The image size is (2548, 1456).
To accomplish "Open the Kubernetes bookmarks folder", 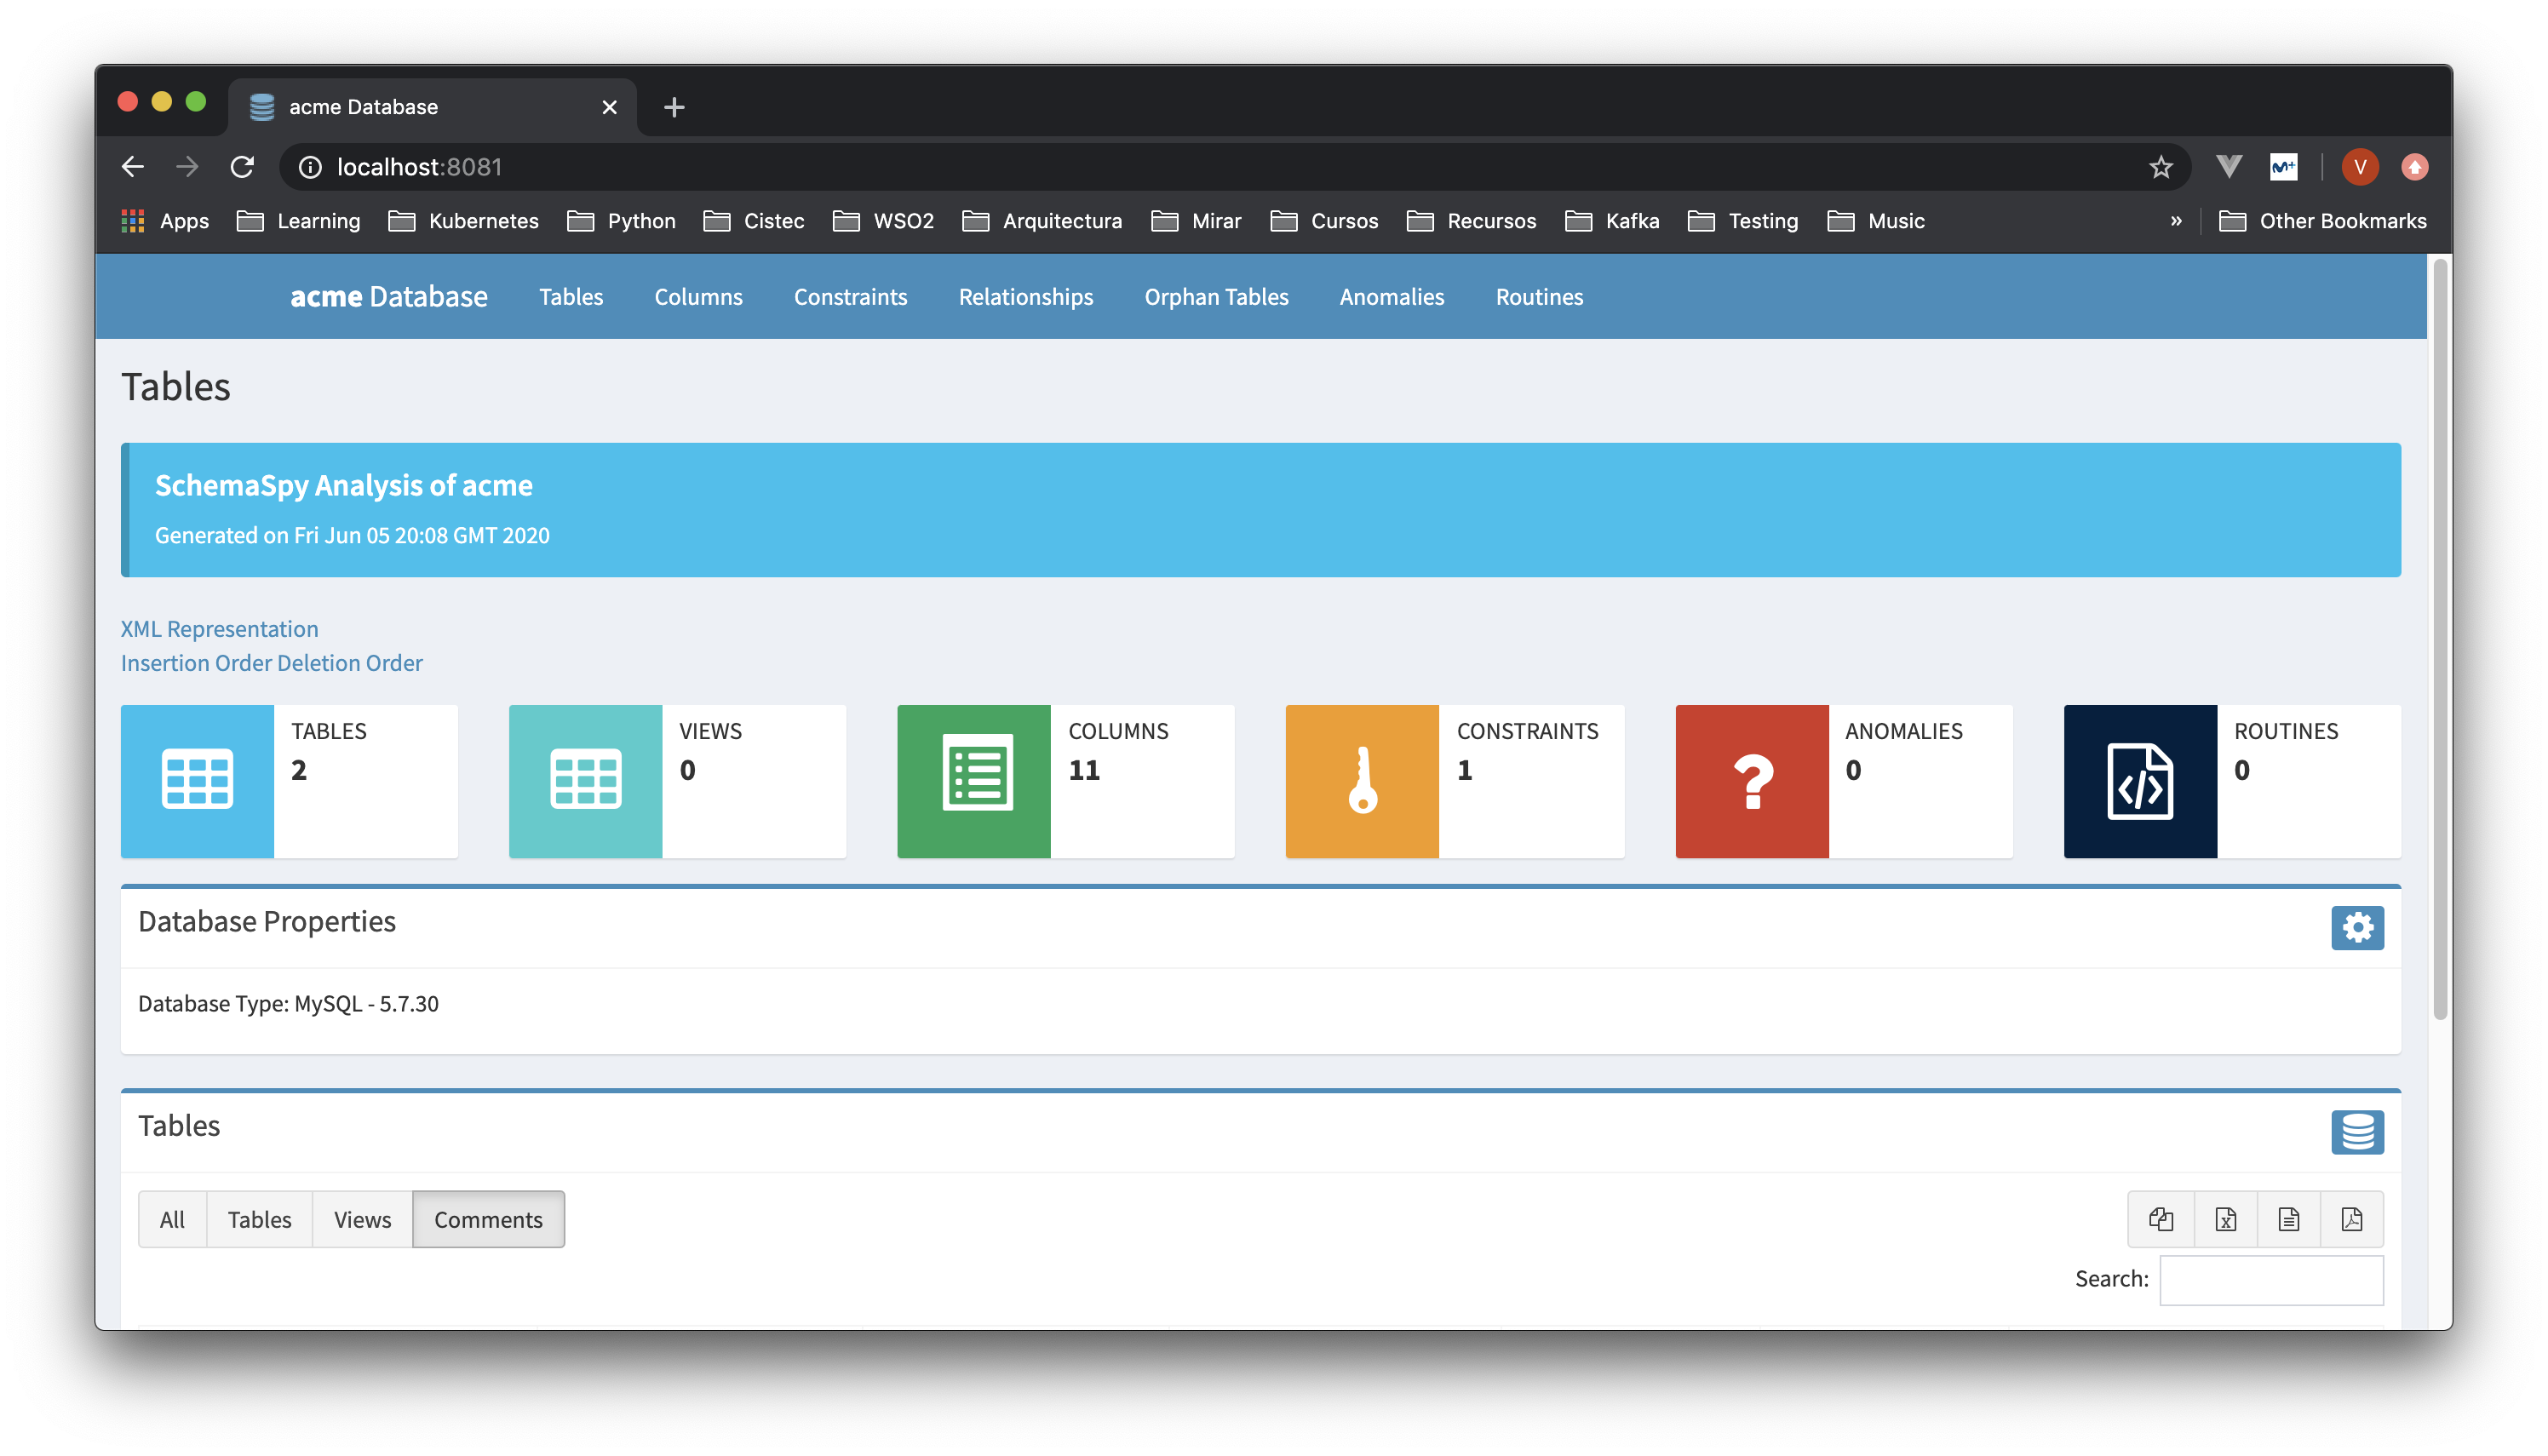I will [464, 221].
